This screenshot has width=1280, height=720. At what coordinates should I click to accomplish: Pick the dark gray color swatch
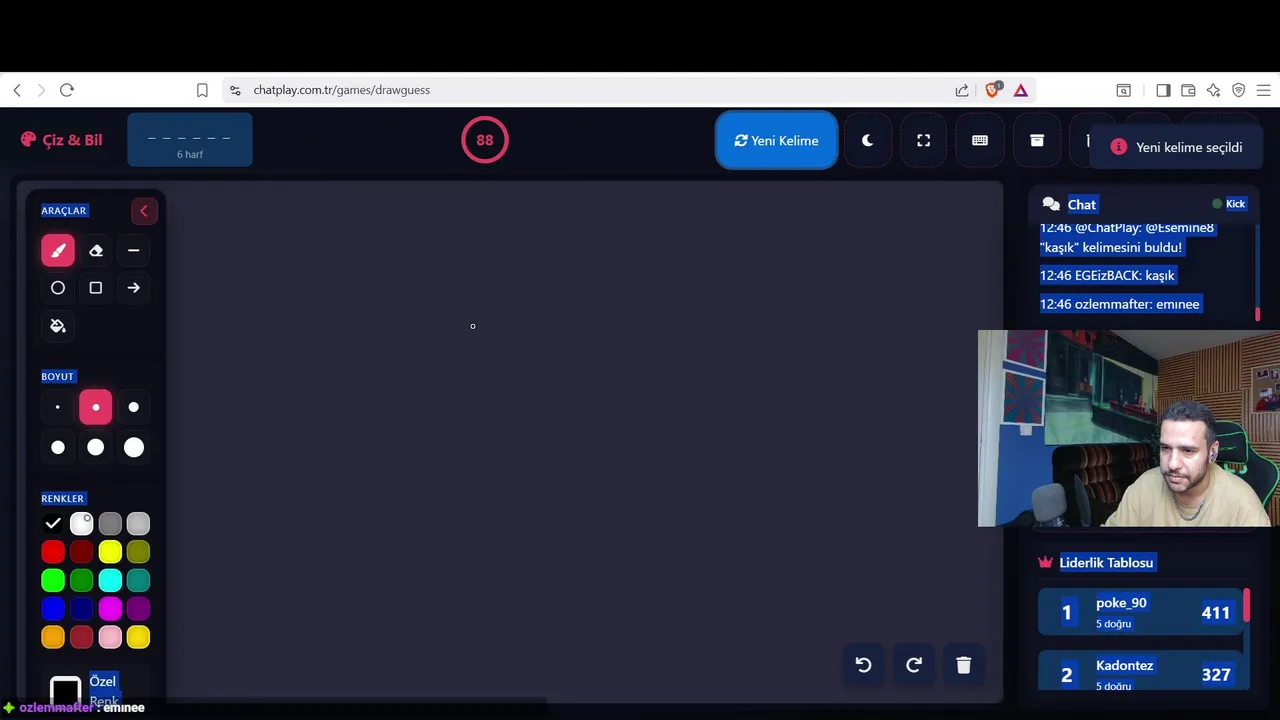point(110,523)
